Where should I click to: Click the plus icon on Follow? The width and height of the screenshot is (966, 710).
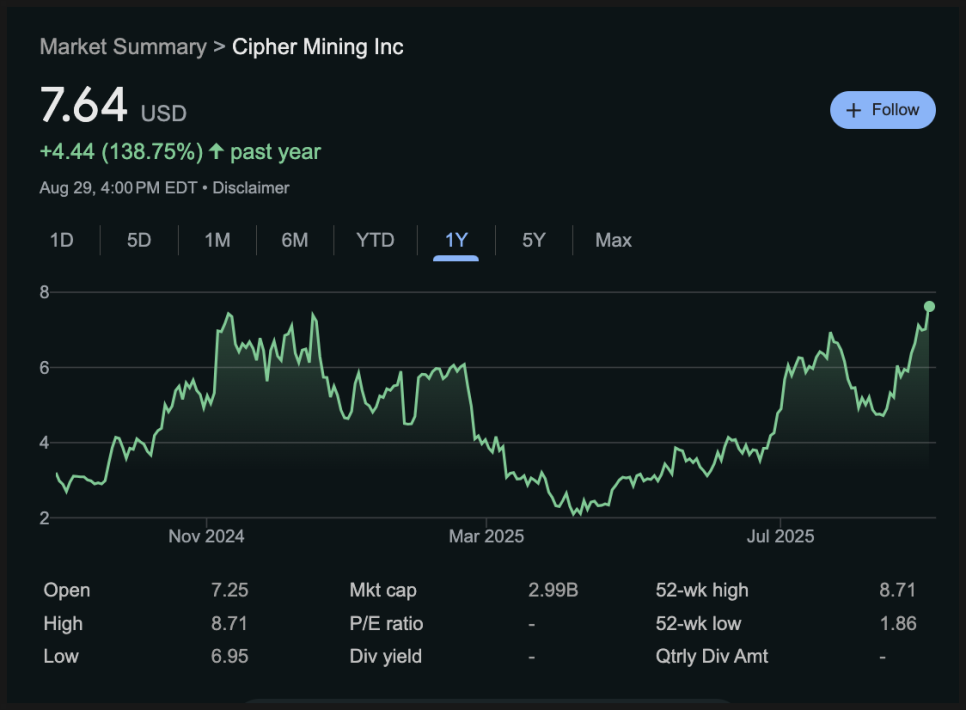(853, 110)
